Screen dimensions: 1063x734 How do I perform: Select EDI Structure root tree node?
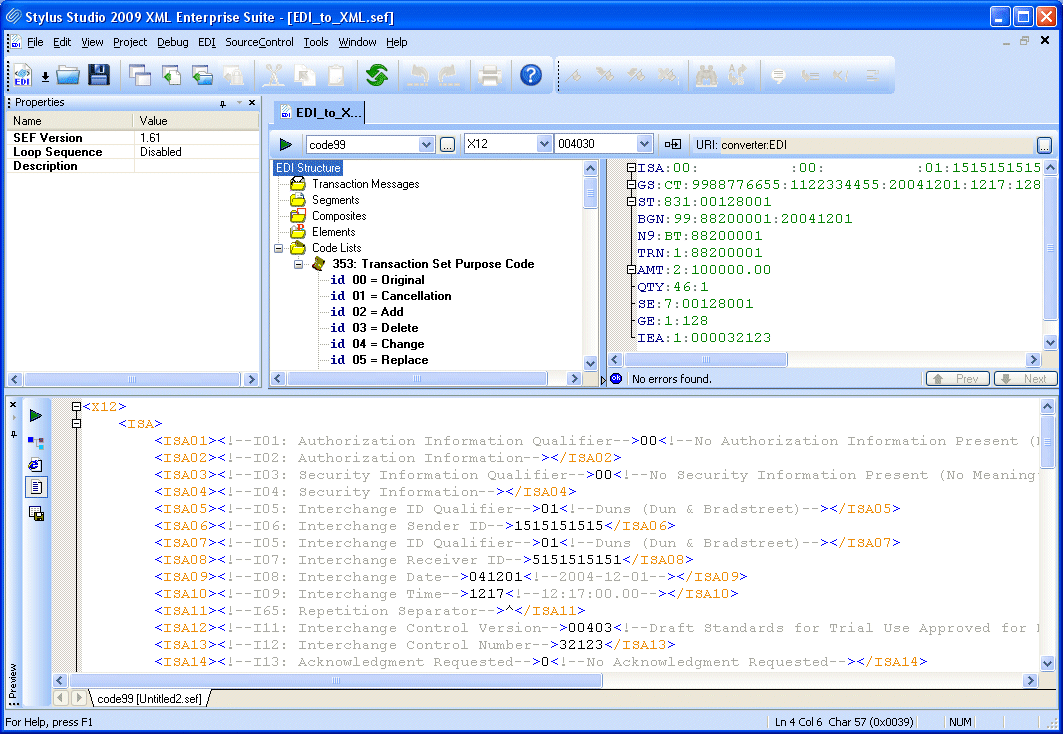click(308, 167)
